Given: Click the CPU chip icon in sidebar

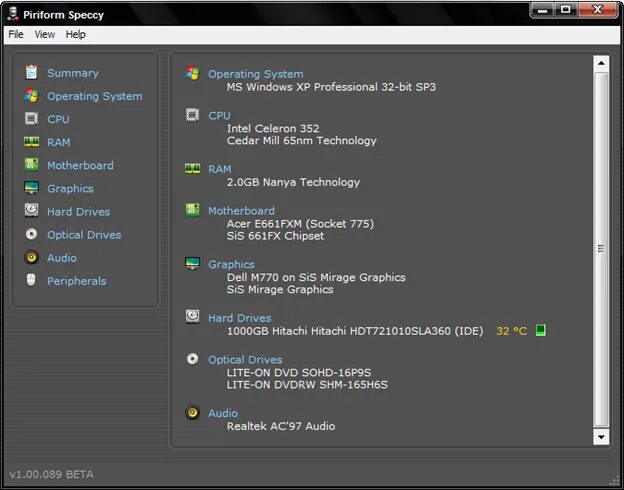Looking at the screenshot, I should [x=31, y=119].
